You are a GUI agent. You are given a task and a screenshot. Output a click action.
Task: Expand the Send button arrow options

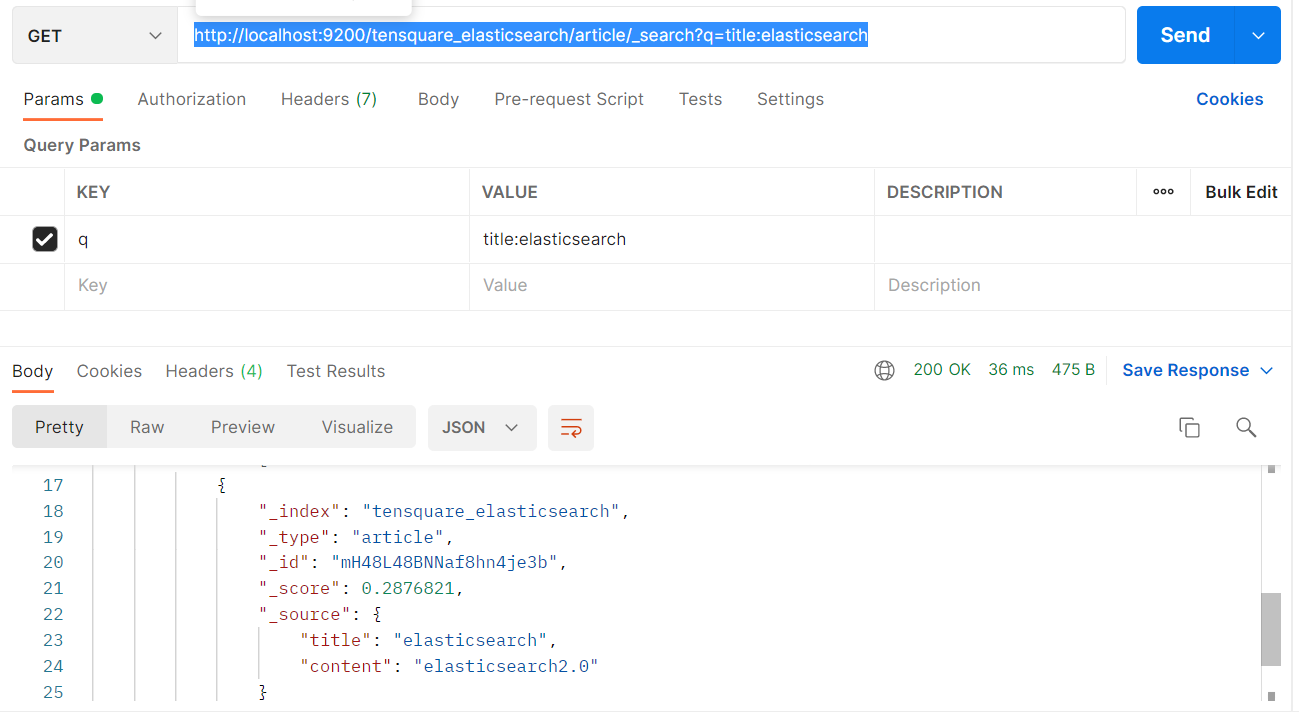coord(1258,36)
